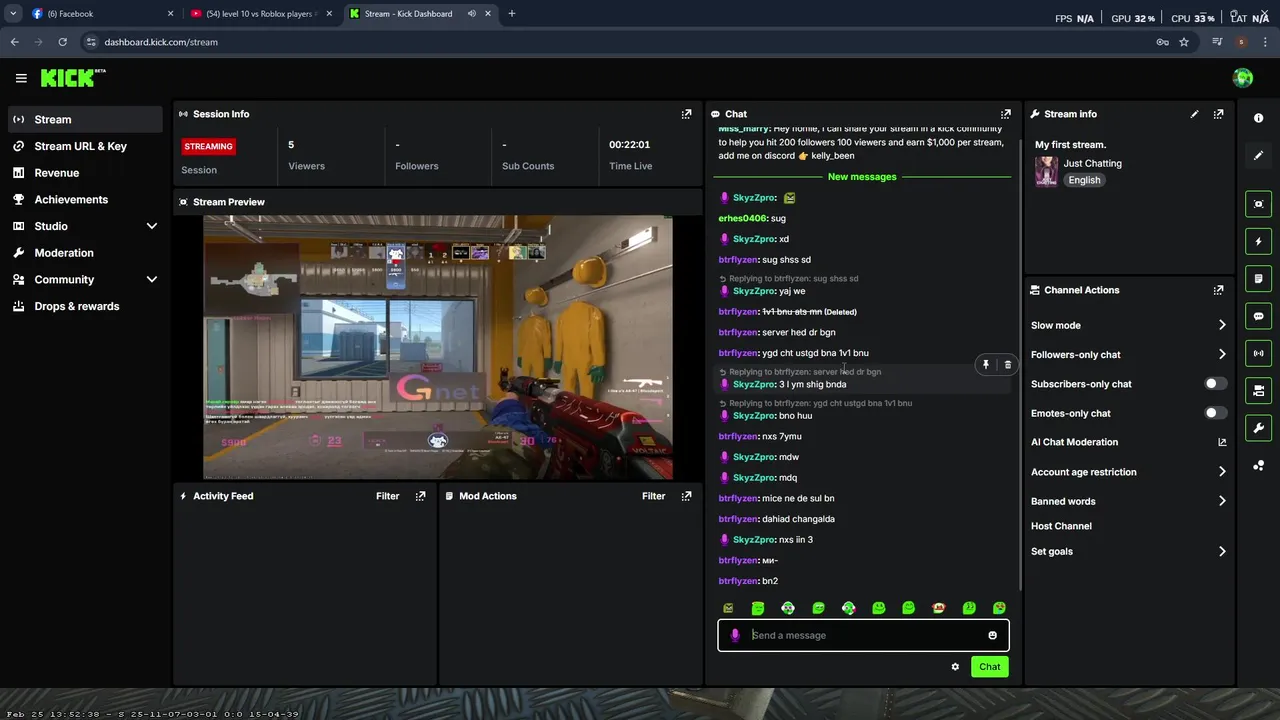Open Drops & rewards page
The image size is (1280, 720).
coord(85,306)
